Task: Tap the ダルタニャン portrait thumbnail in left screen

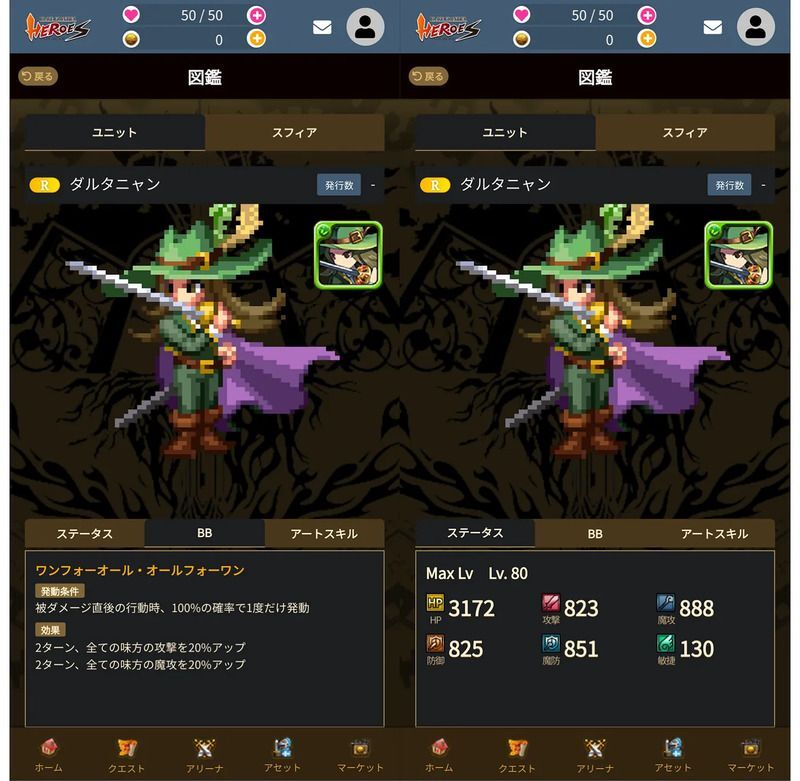Action: point(348,255)
